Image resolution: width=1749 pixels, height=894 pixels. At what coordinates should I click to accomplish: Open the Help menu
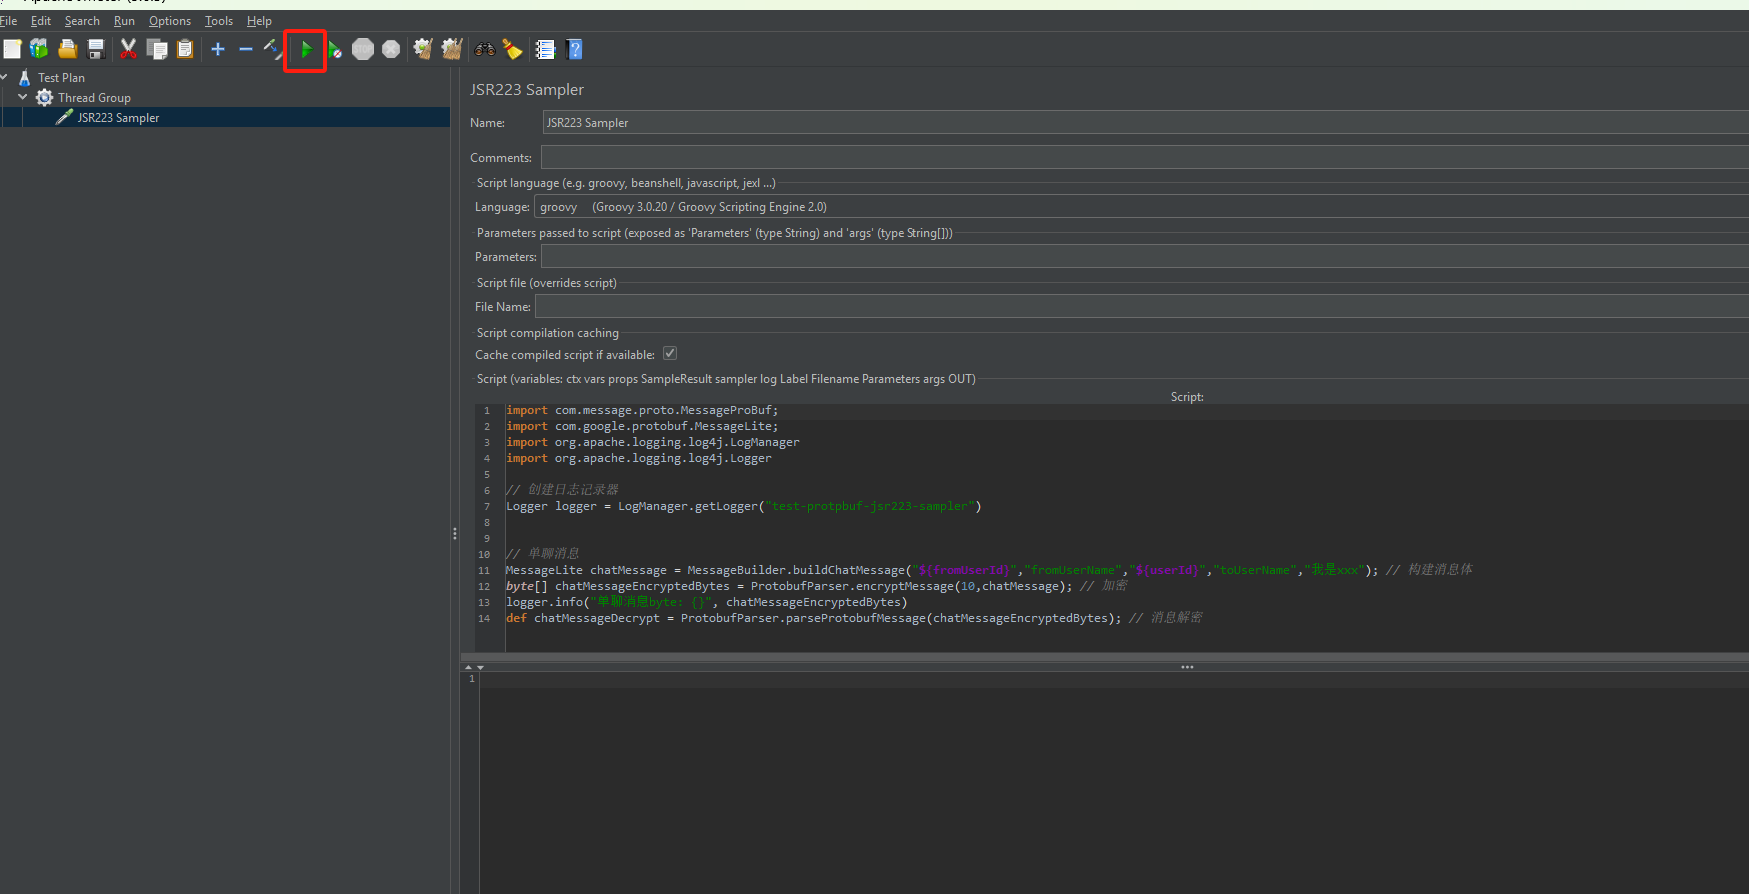click(x=259, y=21)
